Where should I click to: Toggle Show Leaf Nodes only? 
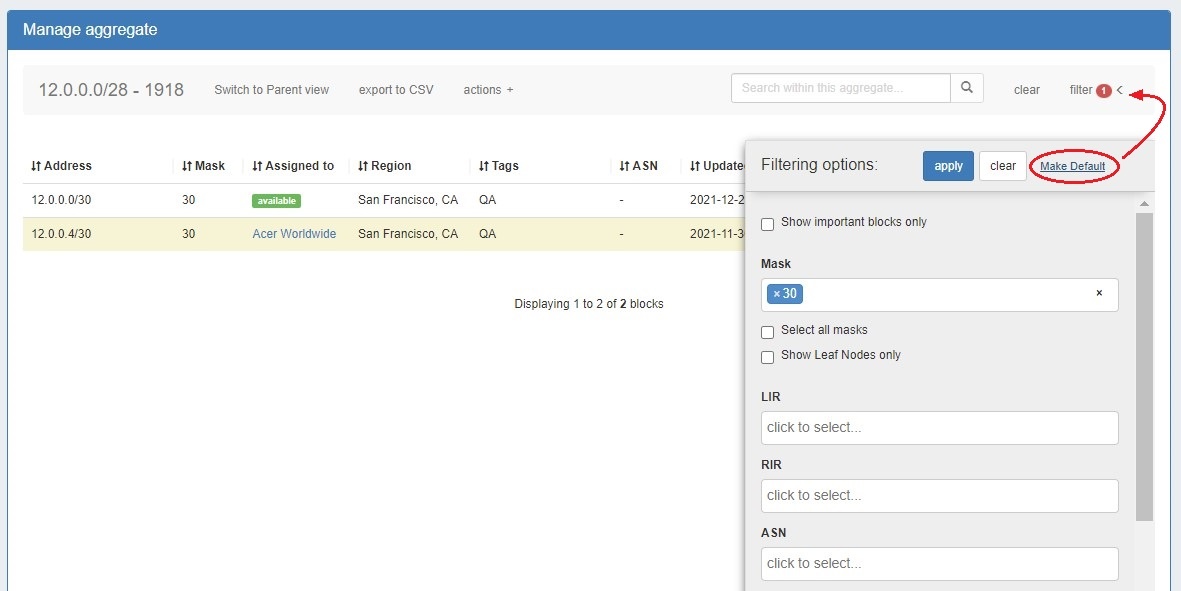pos(768,357)
